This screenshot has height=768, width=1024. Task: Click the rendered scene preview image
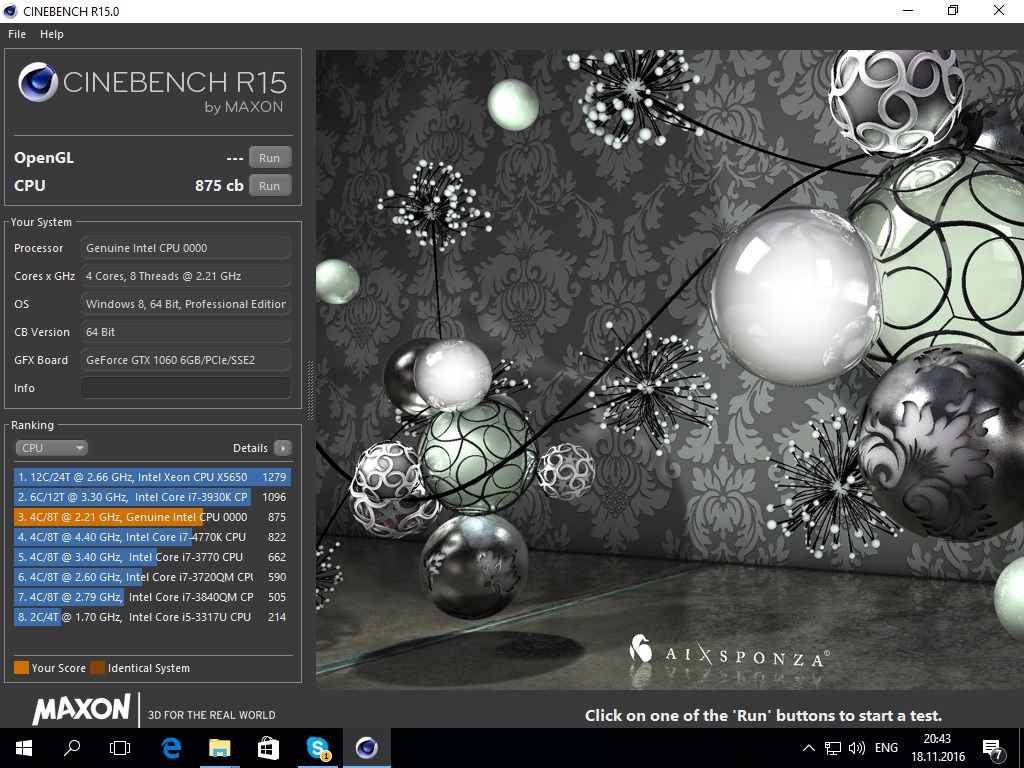pyautogui.click(x=670, y=369)
